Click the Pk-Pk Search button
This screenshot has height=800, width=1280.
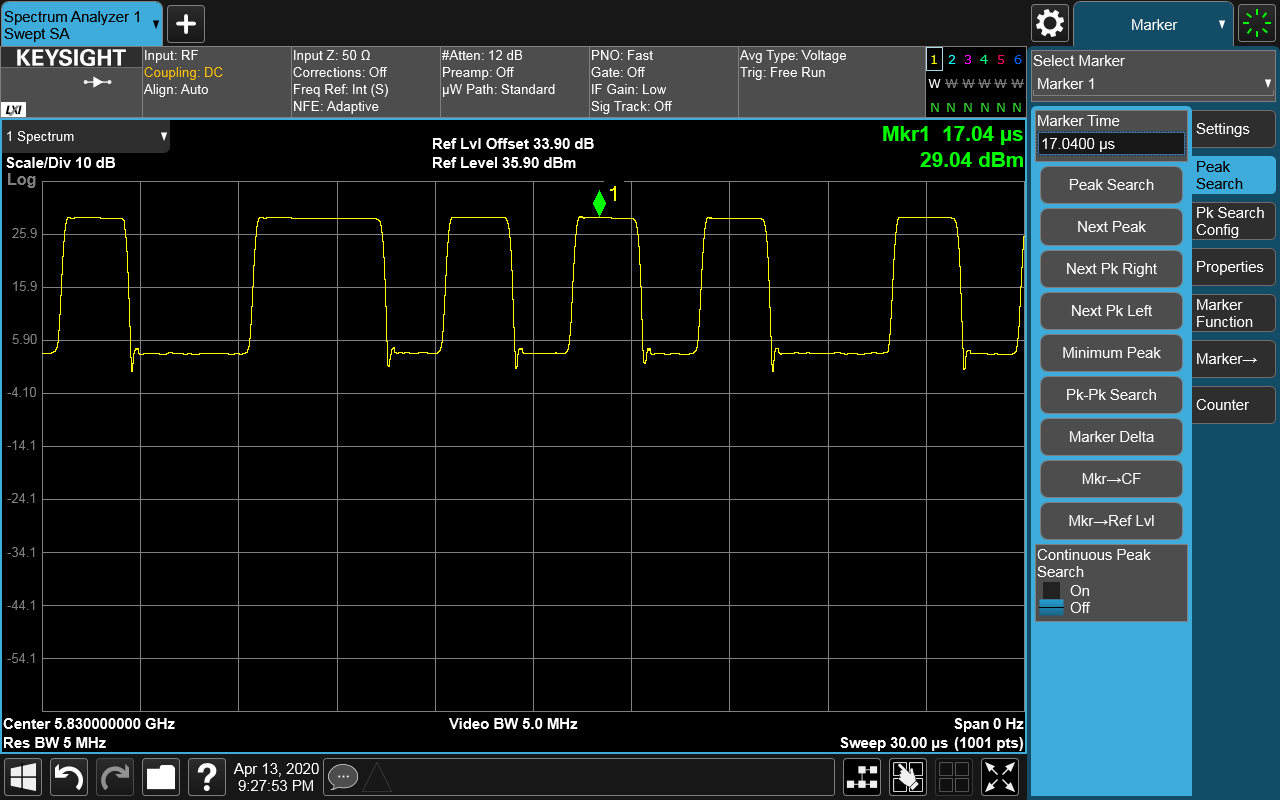pos(1111,395)
